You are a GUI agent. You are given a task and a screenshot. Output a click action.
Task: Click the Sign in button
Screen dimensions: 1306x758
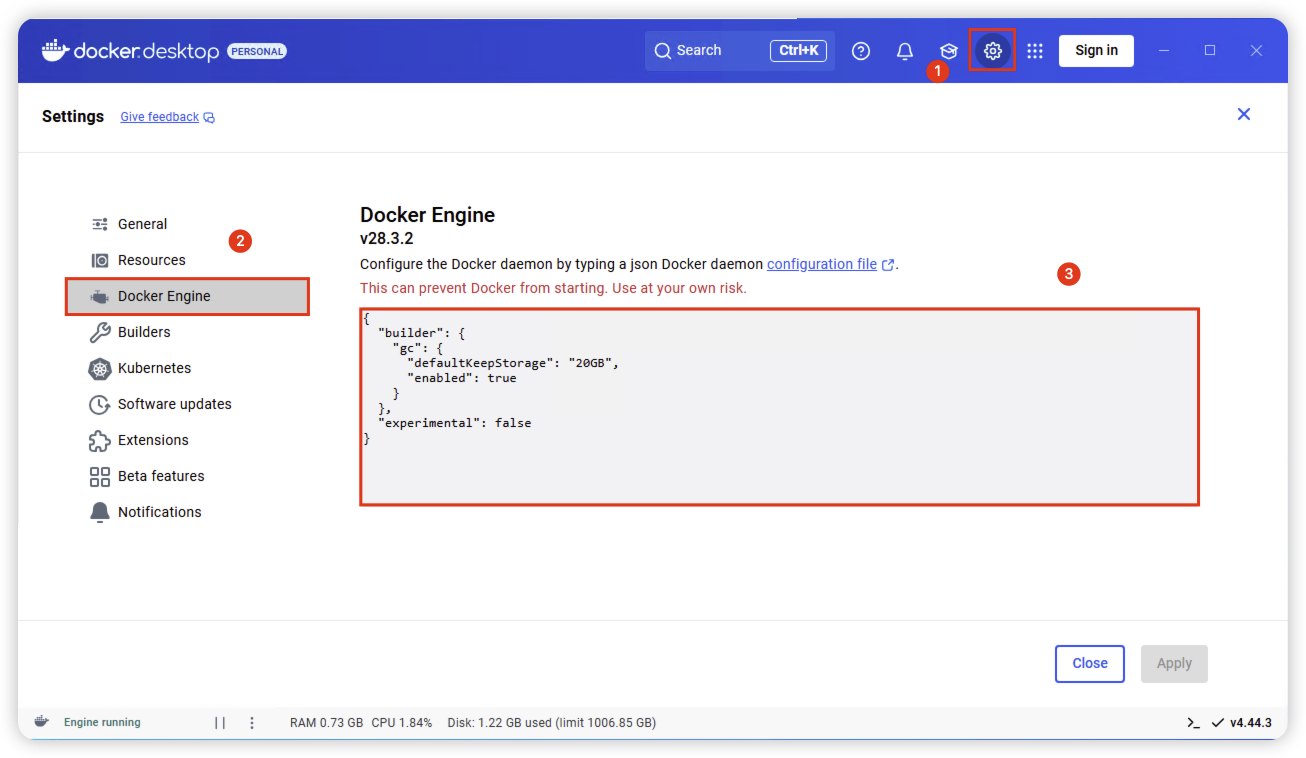click(x=1096, y=51)
